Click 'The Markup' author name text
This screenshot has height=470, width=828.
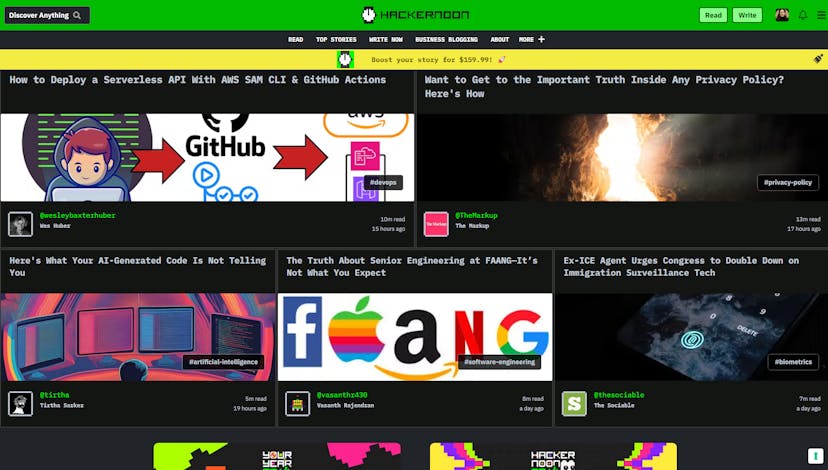pos(472,226)
